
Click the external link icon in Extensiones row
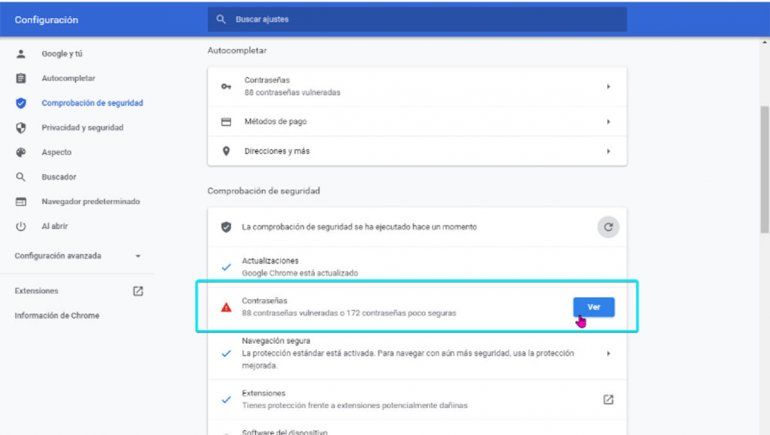point(608,399)
